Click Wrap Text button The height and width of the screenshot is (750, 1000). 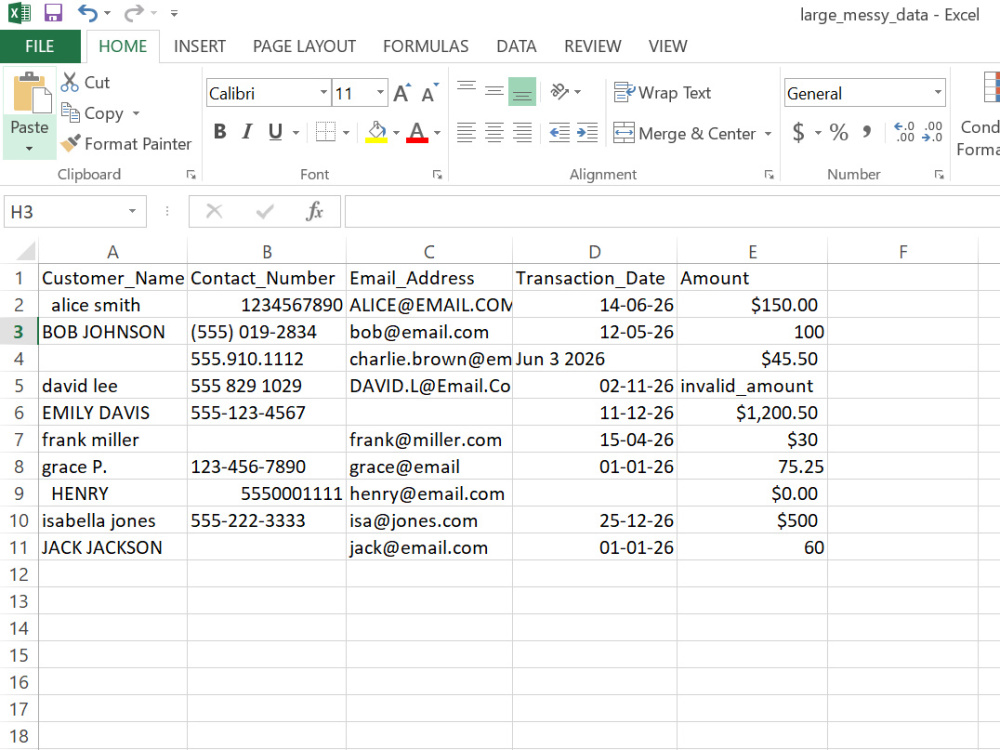coord(662,93)
